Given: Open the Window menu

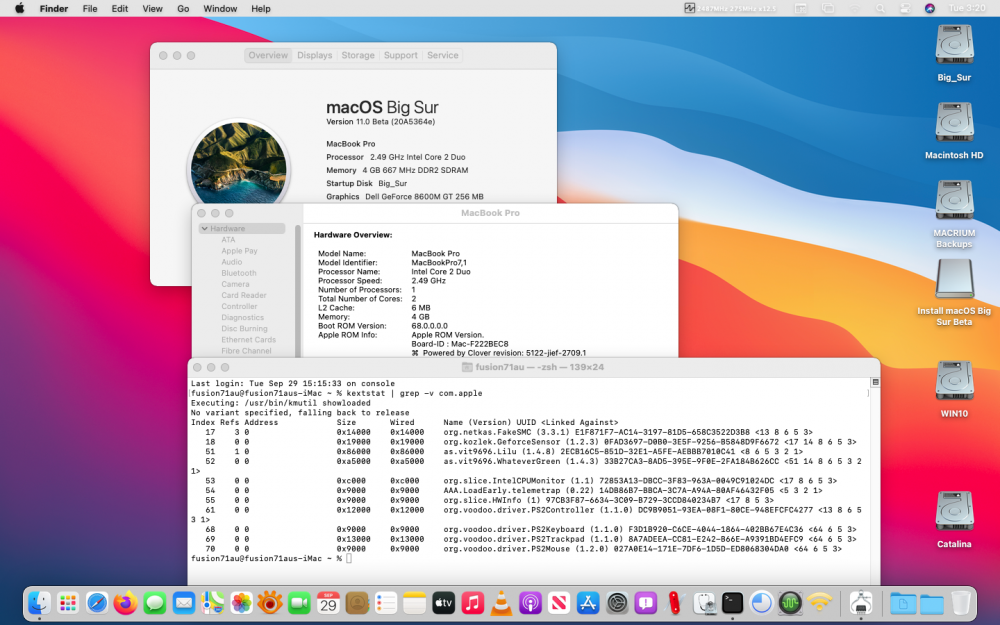Looking at the screenshot, I should click(220, 8).
